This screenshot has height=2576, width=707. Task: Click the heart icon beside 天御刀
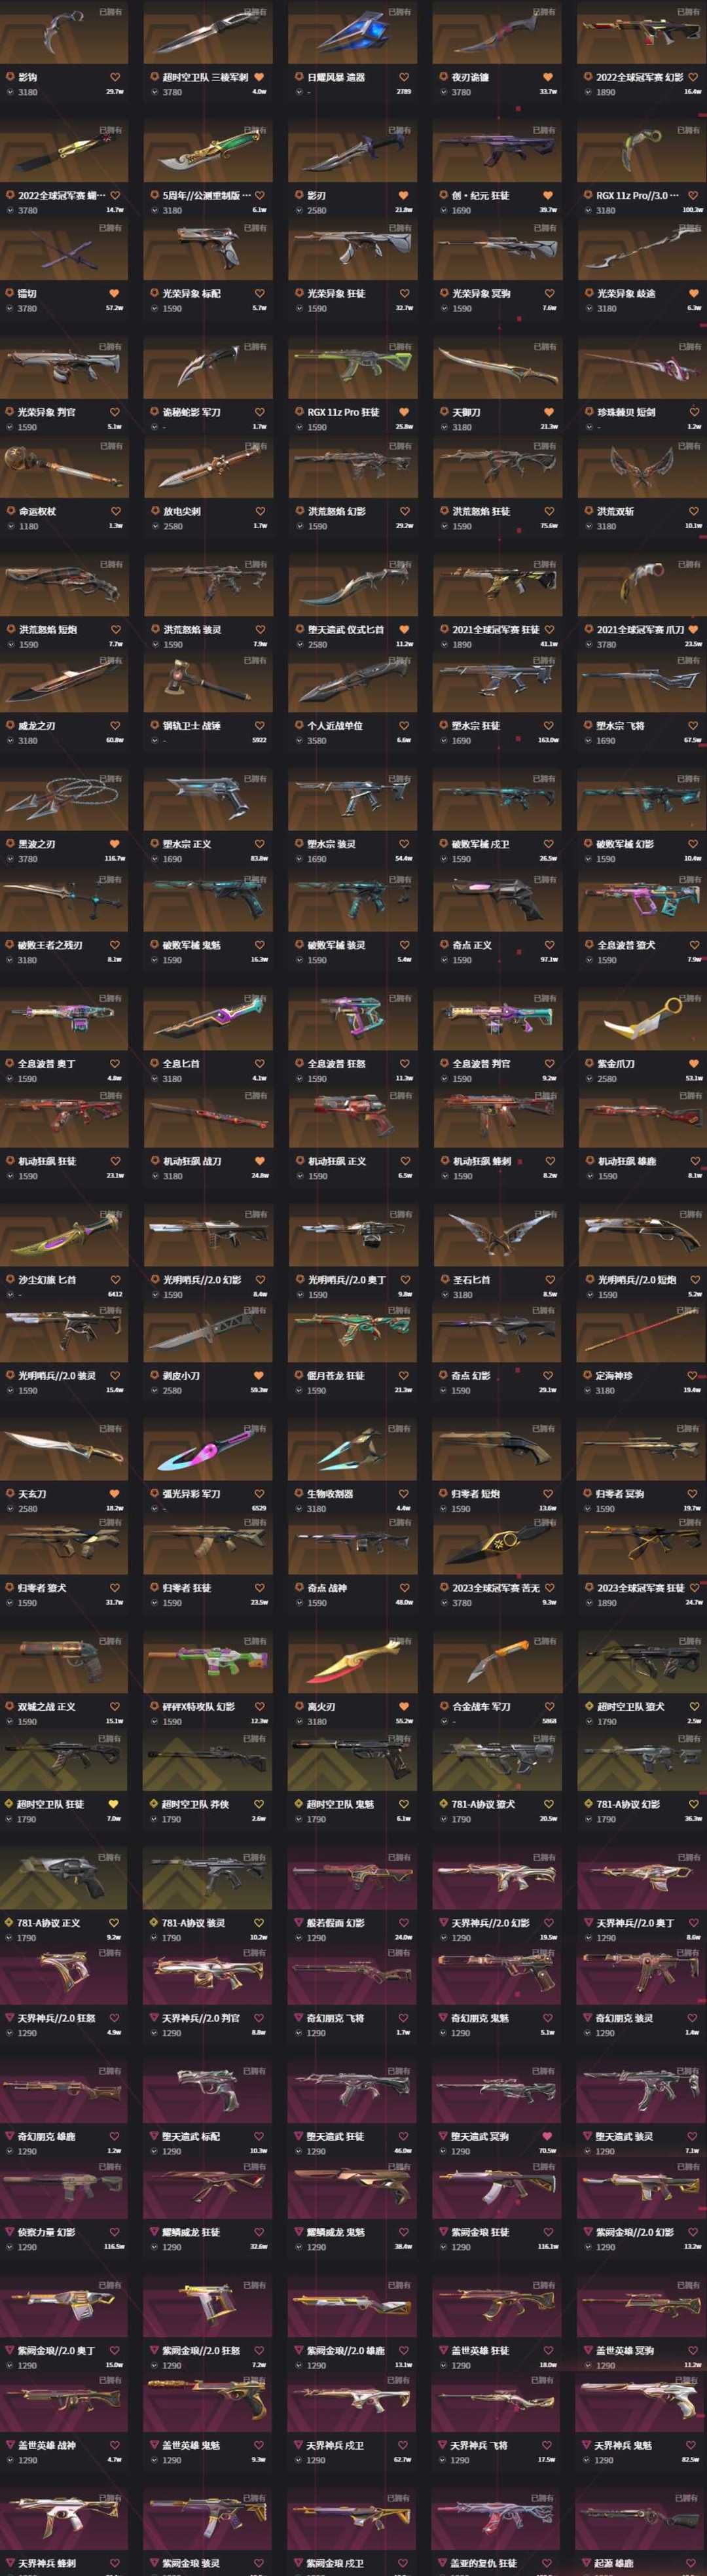549,412
